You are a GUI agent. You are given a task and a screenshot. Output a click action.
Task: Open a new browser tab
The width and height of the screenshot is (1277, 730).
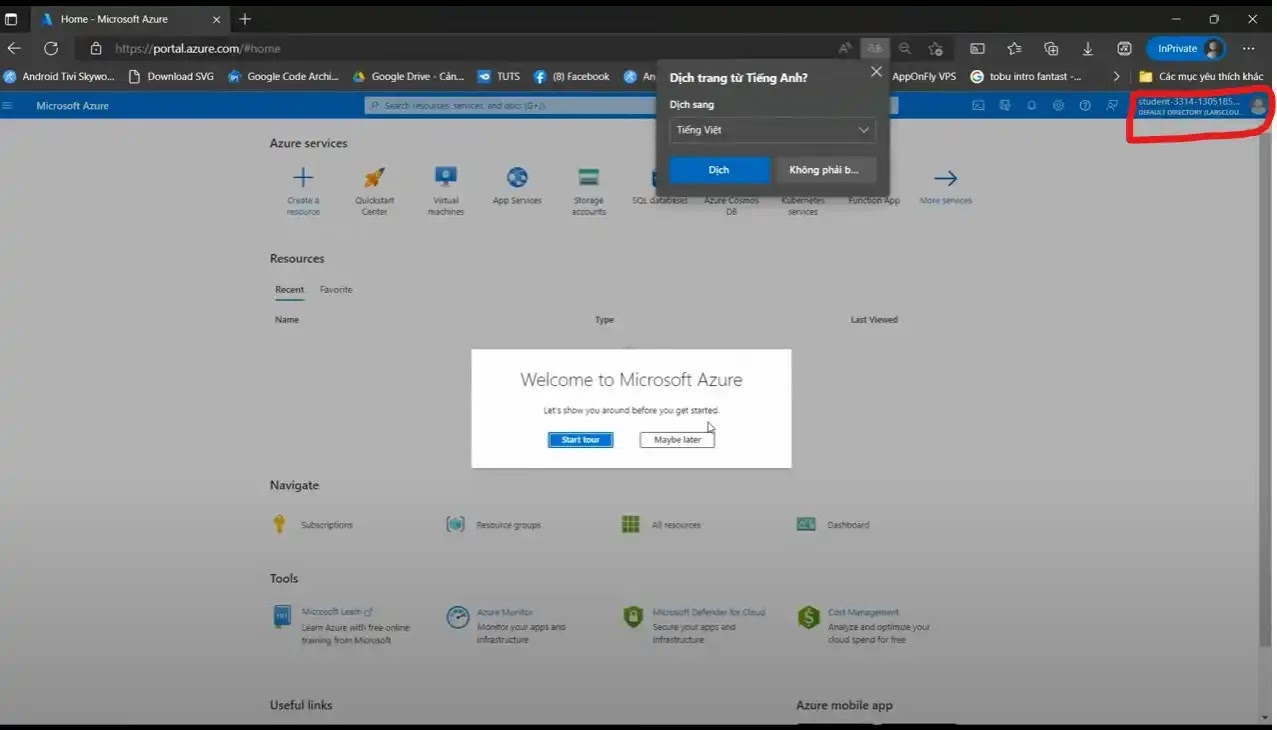pyautogui.click(x=245, y=19)
